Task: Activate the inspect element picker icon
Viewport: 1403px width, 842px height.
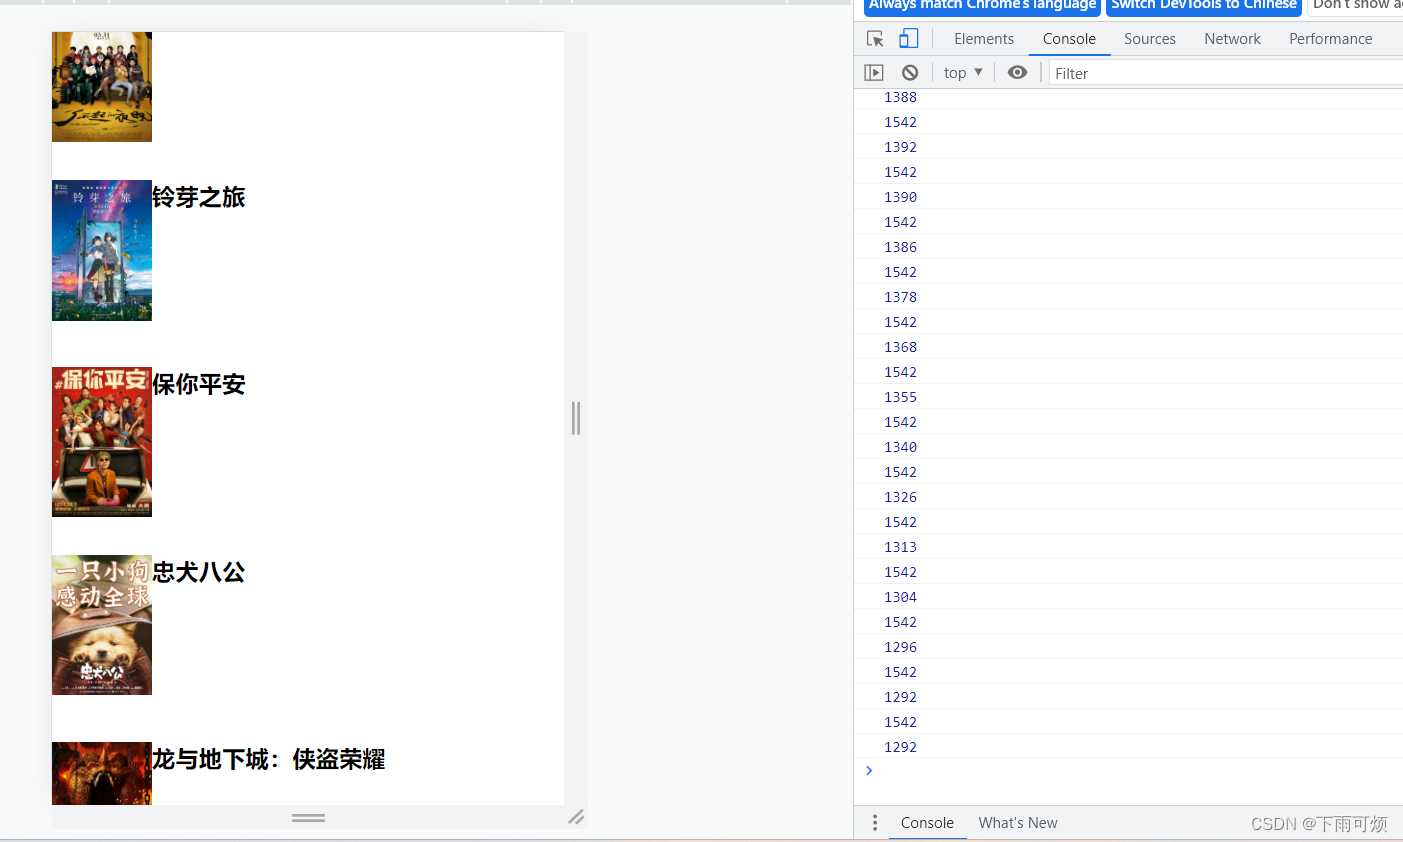Action: 875,38
